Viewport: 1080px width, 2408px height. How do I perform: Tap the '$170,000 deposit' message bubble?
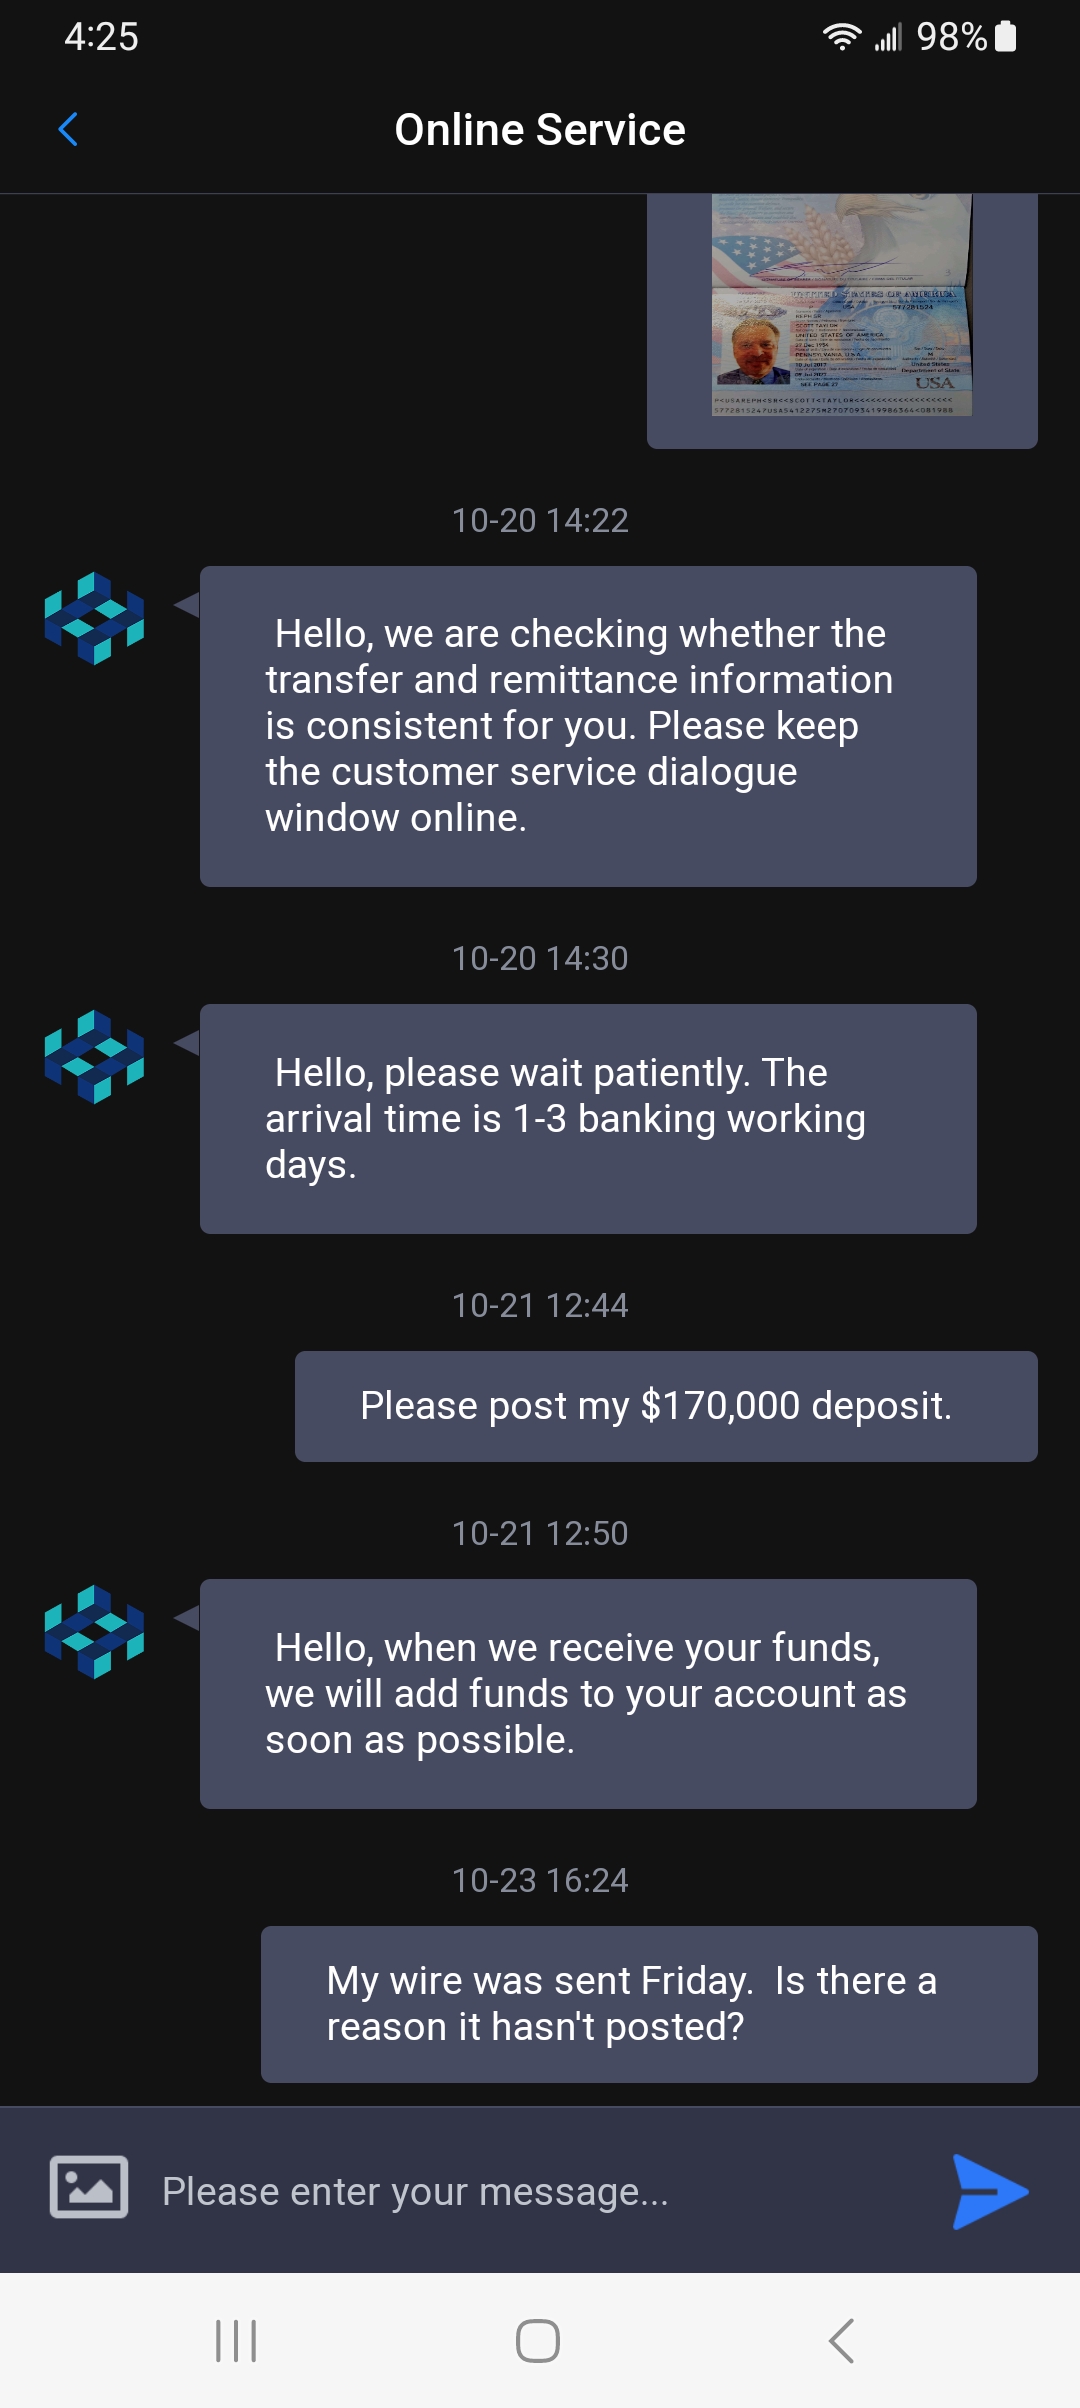coord(665,1406)
